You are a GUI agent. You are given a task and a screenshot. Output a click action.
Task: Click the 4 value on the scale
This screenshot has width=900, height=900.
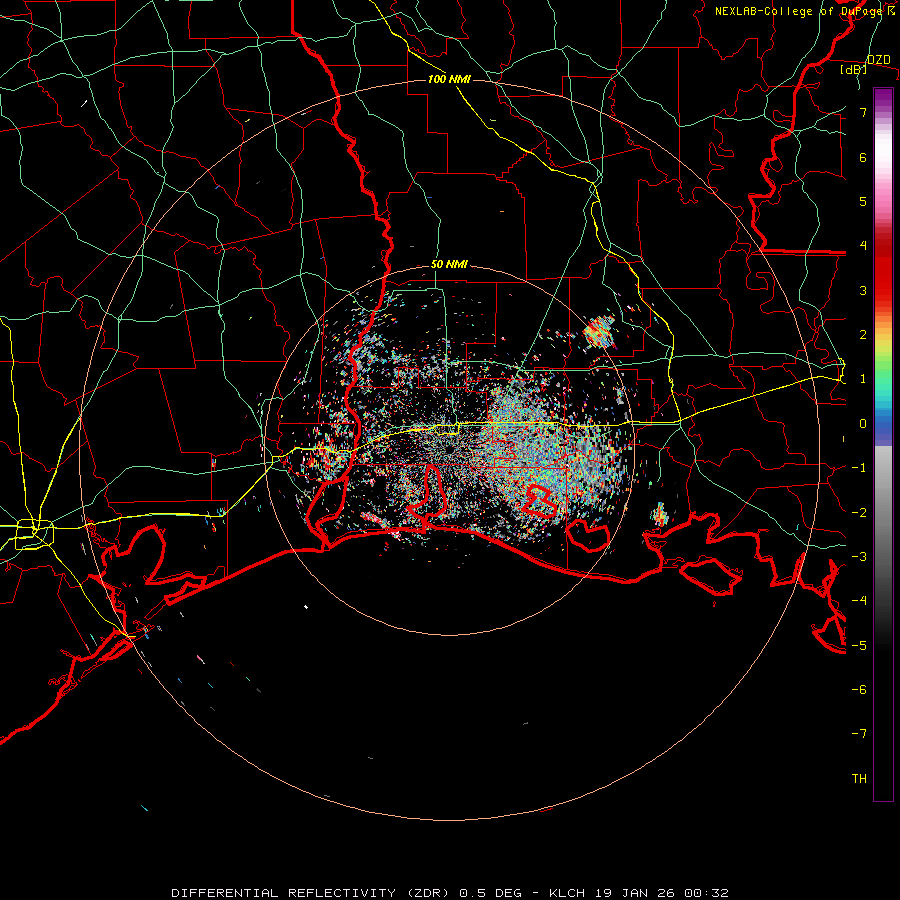click(x=863, y=246)
